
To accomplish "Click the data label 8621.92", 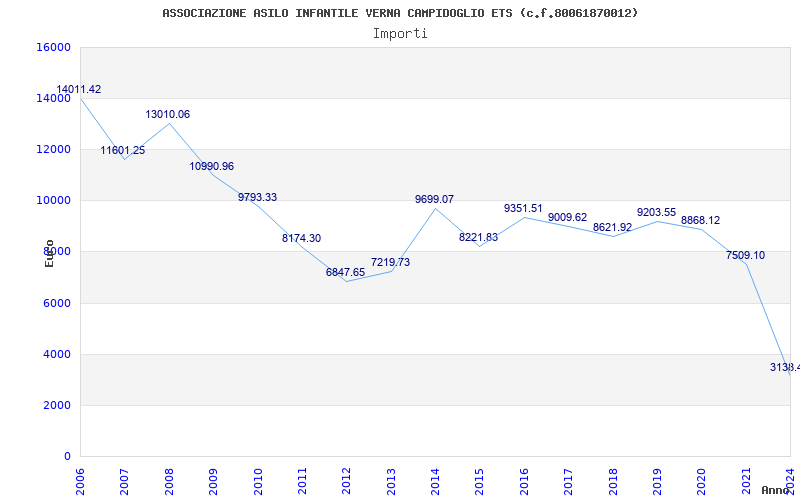I will [x=612, y=228].
